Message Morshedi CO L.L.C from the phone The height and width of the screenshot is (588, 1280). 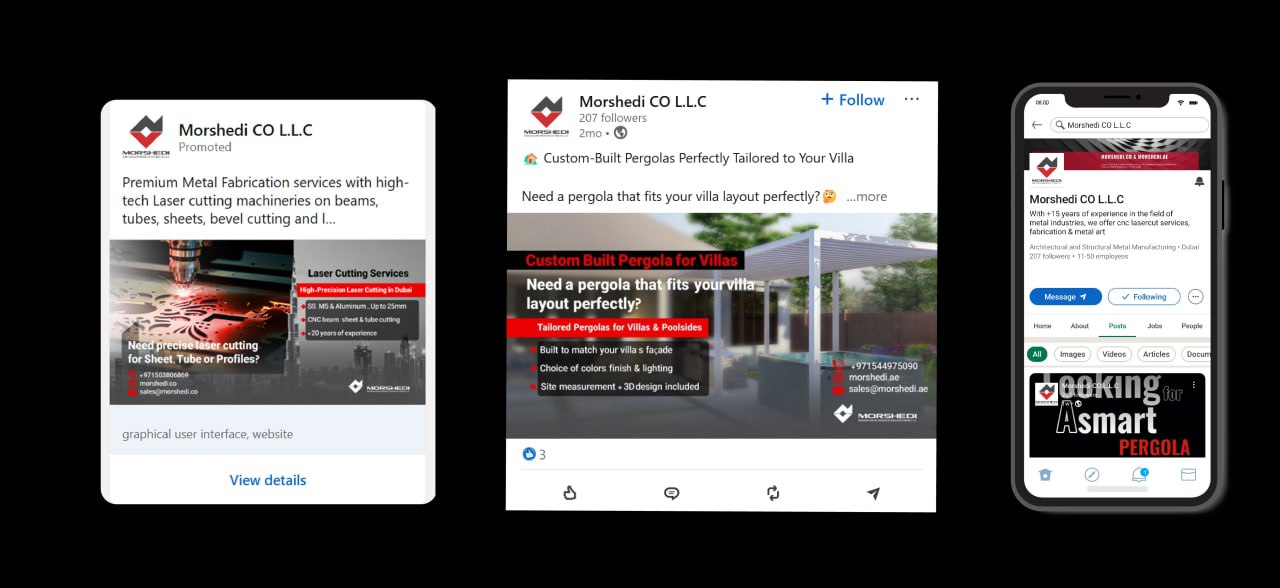point(1065,297)
